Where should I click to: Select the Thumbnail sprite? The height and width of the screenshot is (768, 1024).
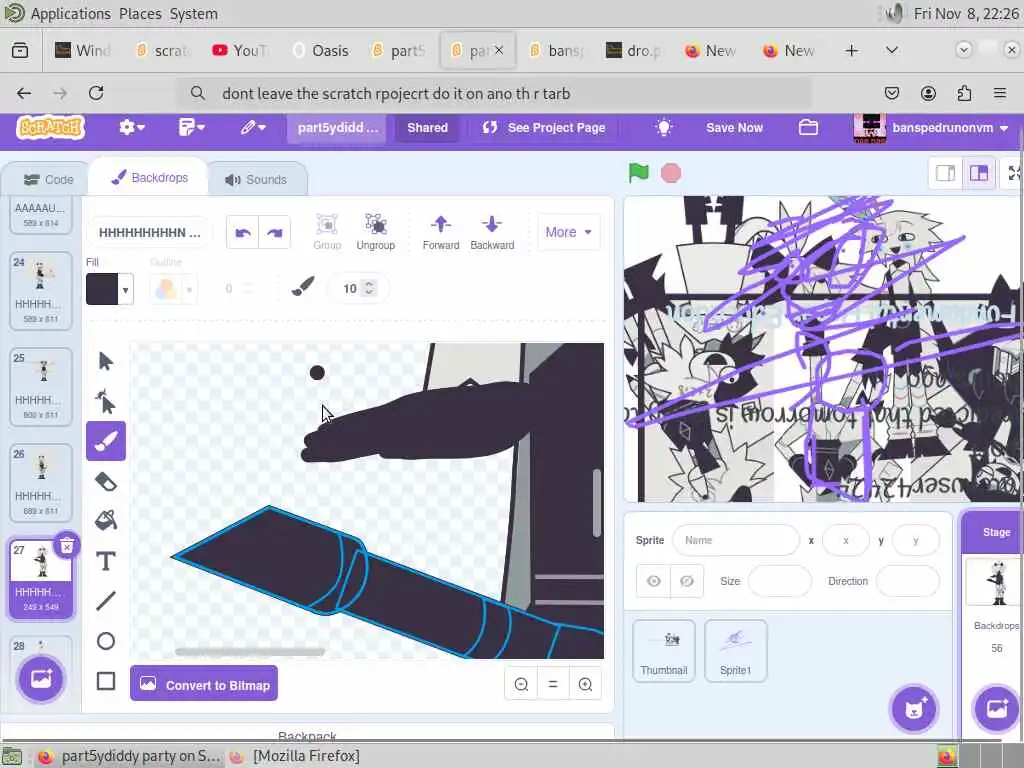click(x=664, y=650)
